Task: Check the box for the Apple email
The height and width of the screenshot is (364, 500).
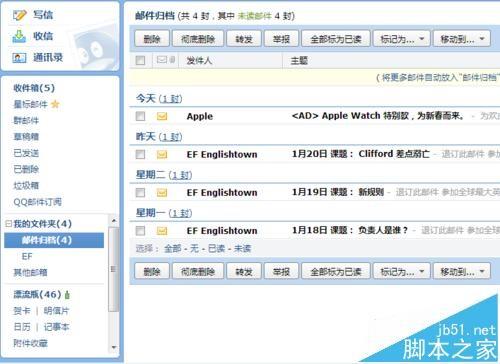Action: click(140, 116)
